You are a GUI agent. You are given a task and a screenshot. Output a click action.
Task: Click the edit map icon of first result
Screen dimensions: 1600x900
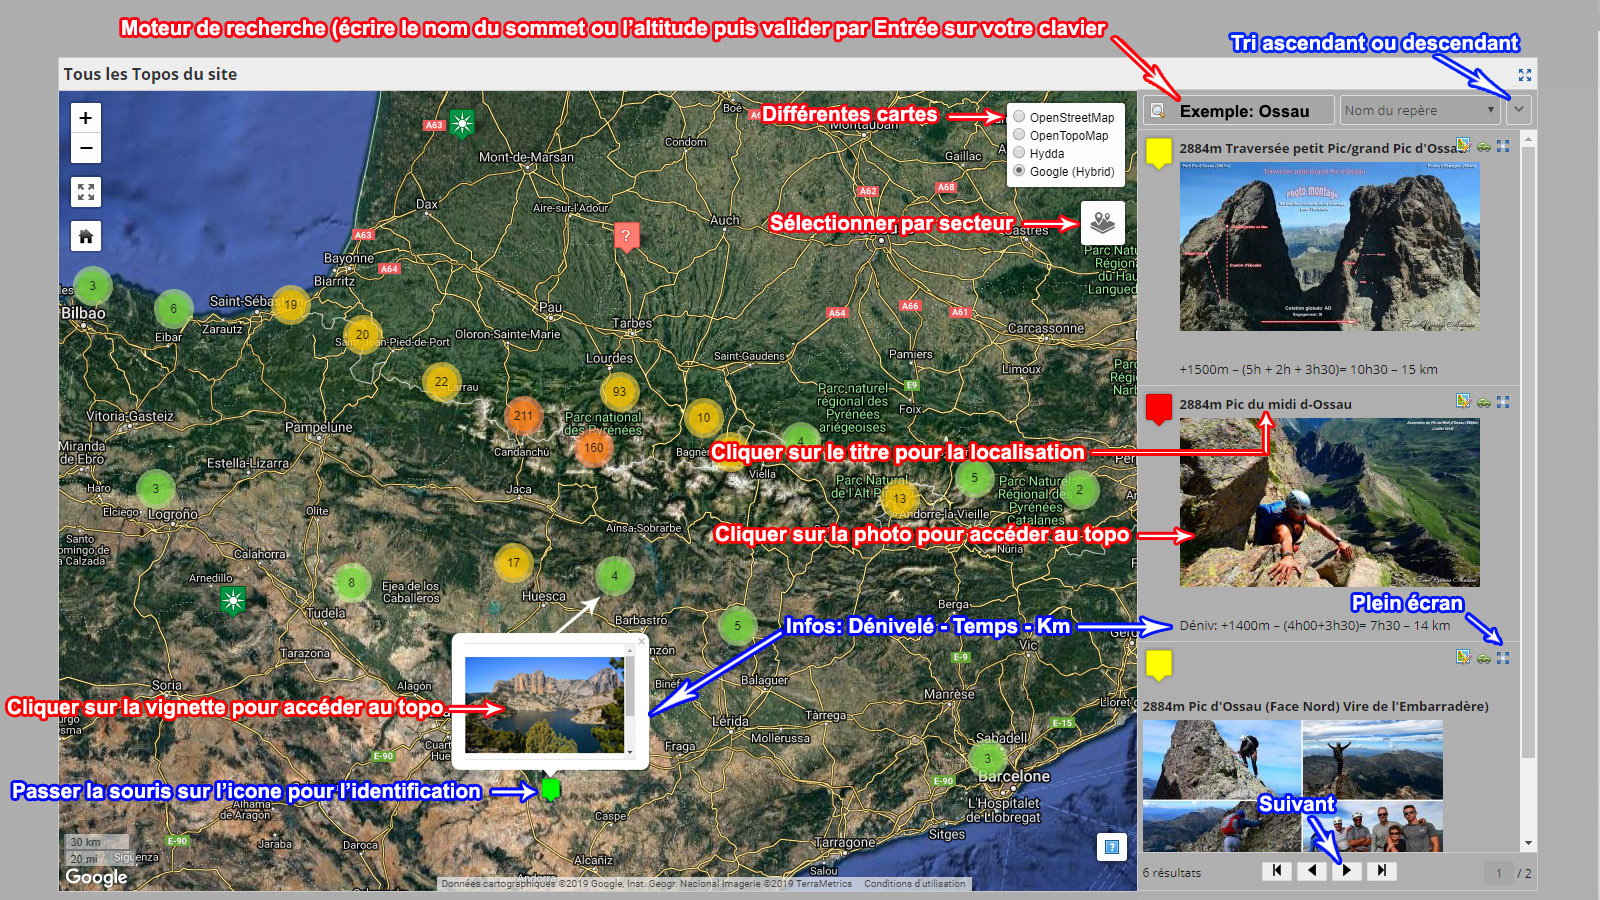tap(1464, 146)
